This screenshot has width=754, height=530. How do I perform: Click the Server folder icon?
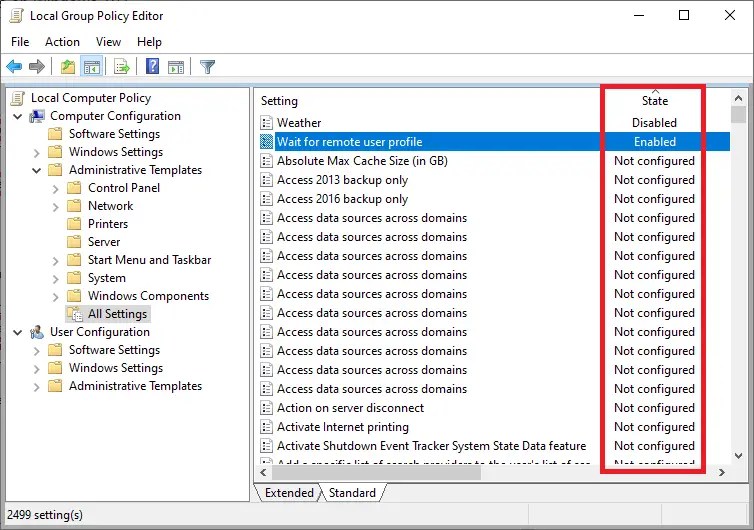(x=74, y=242)
